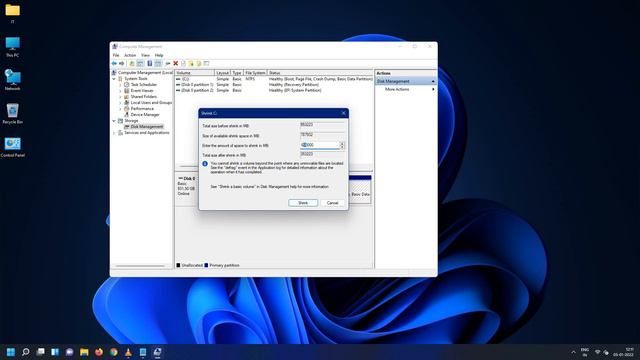Expand the Local Users and Groups node
This screenshot has height=360, width=640.
coord(120,103)
